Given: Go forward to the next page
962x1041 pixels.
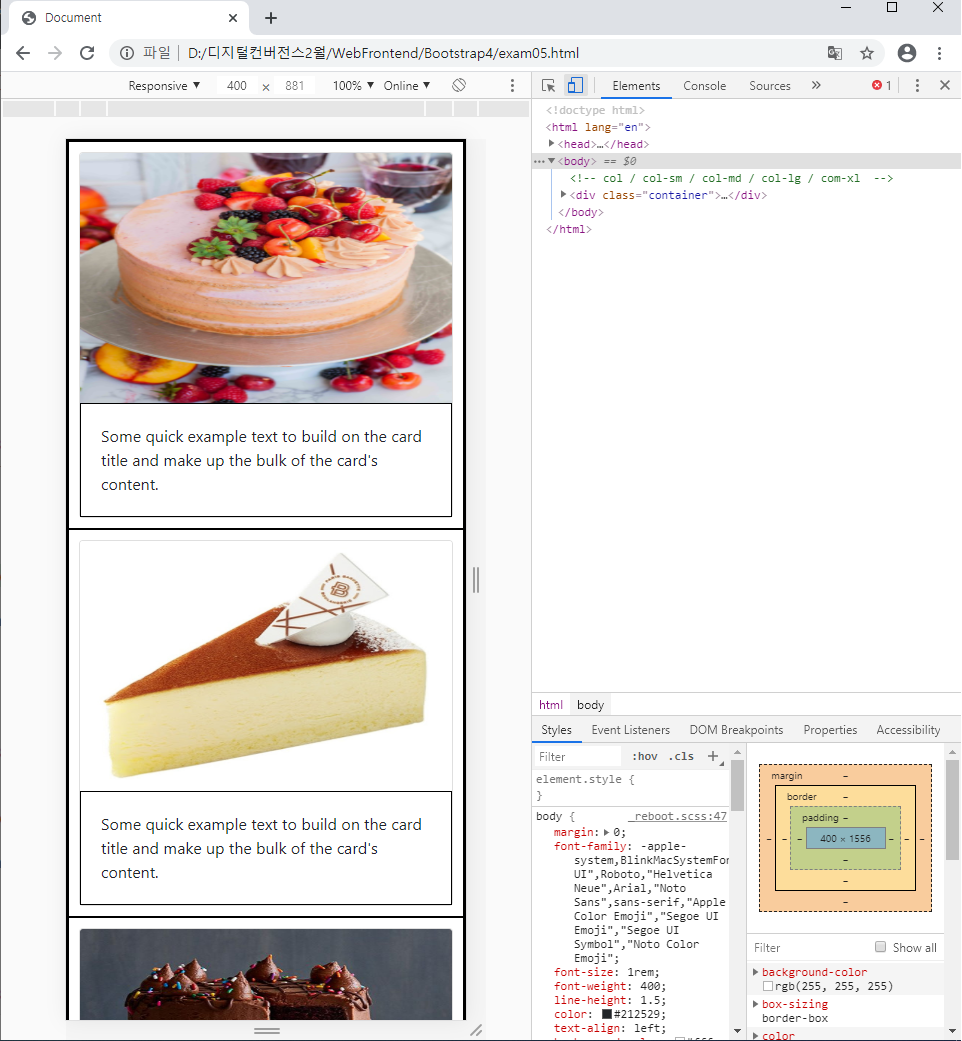Looking at the screenshot, I should 55,53.
